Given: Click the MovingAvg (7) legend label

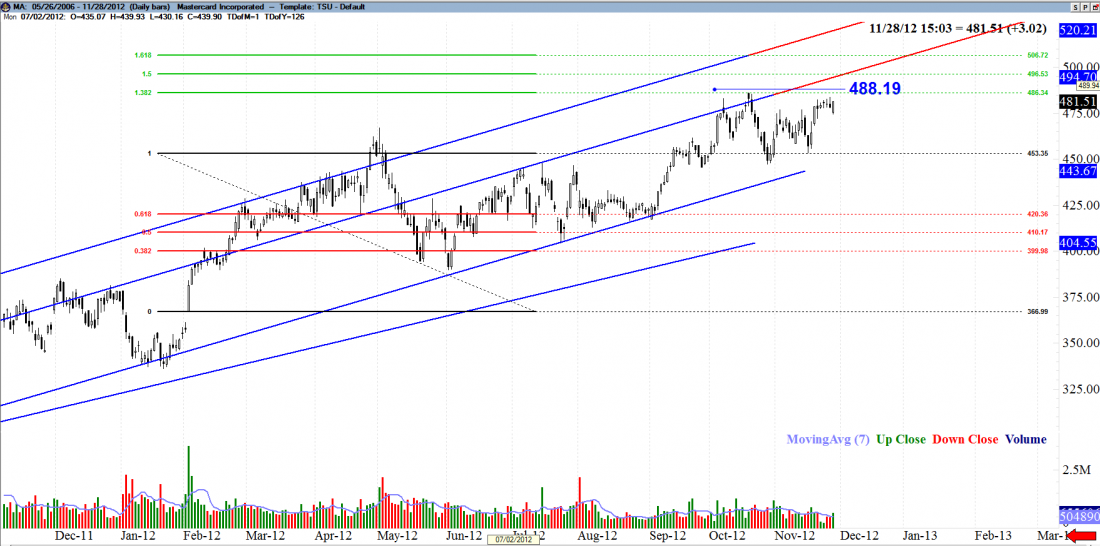Looking at the screenshot, I should coord(827,439).
